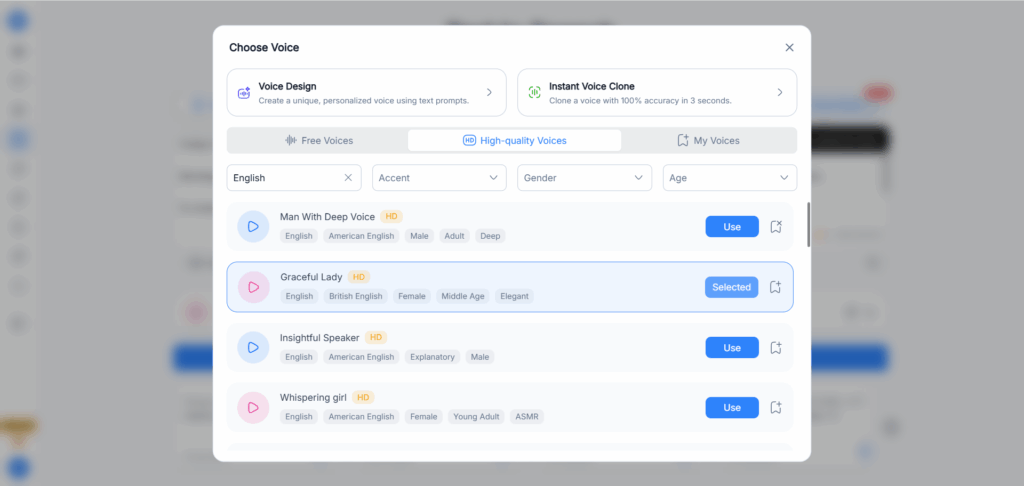Click the Middle Age tag
Viewport: 1024px width, 486px height.
point(463,296)
